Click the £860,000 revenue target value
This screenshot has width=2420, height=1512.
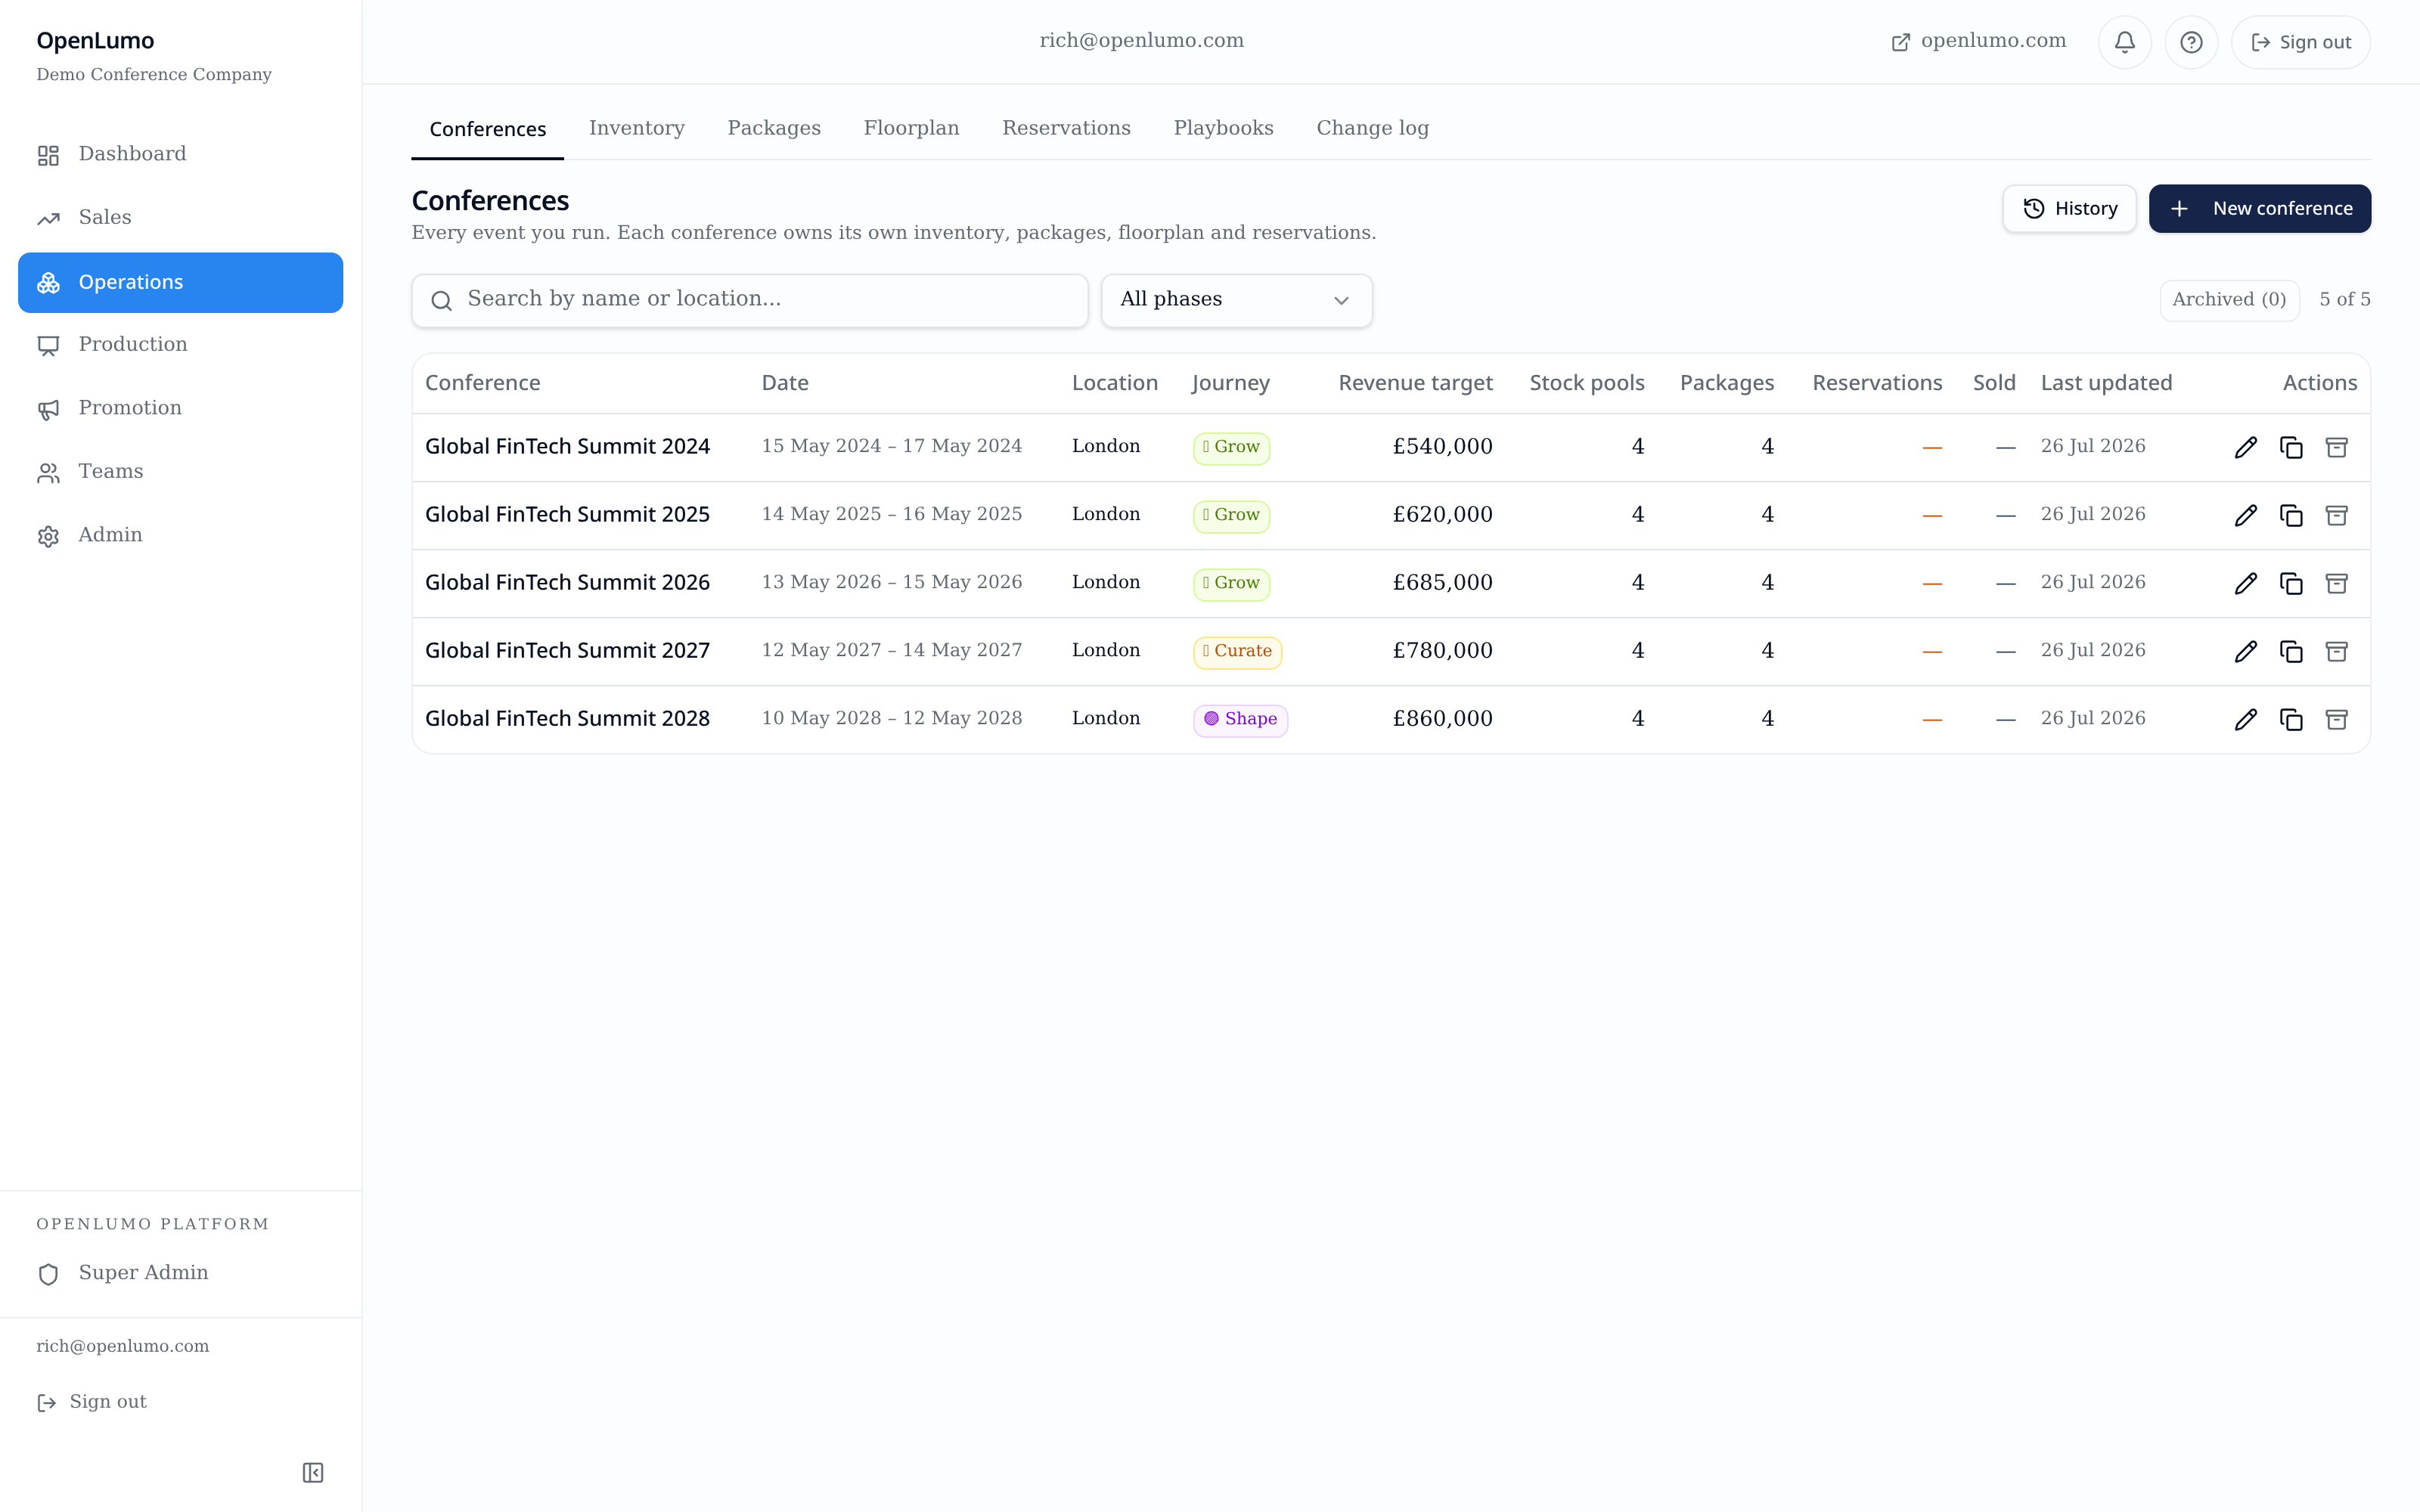[x=1442, y=718]
